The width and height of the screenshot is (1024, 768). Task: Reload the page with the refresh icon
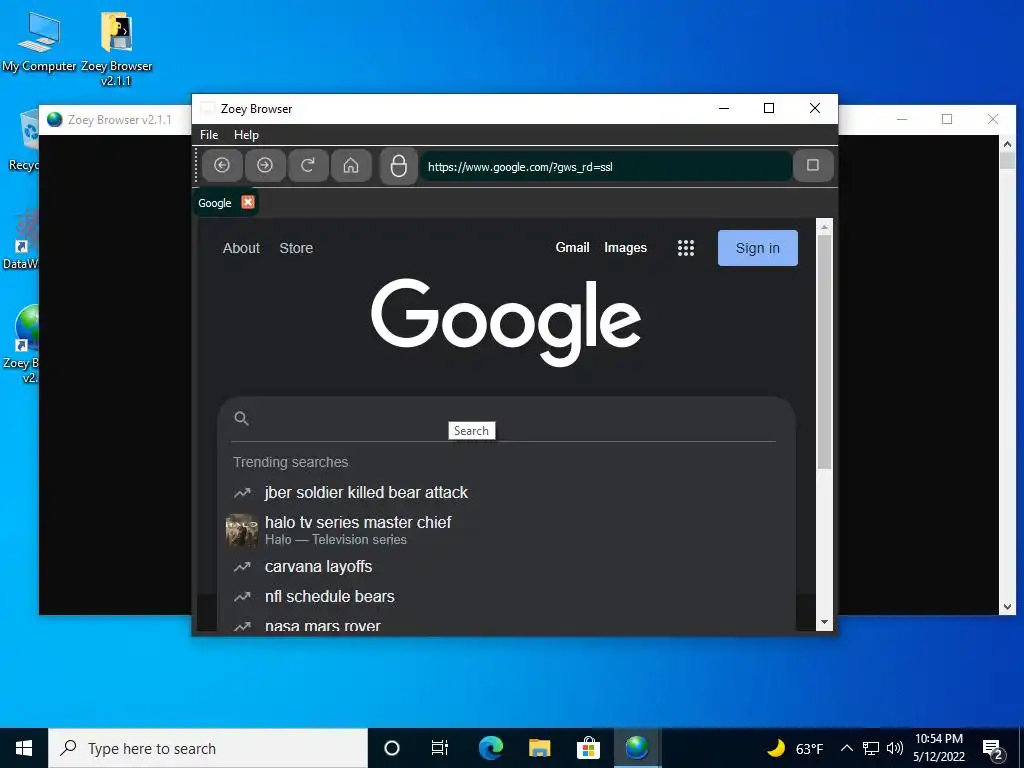point(308,165)
